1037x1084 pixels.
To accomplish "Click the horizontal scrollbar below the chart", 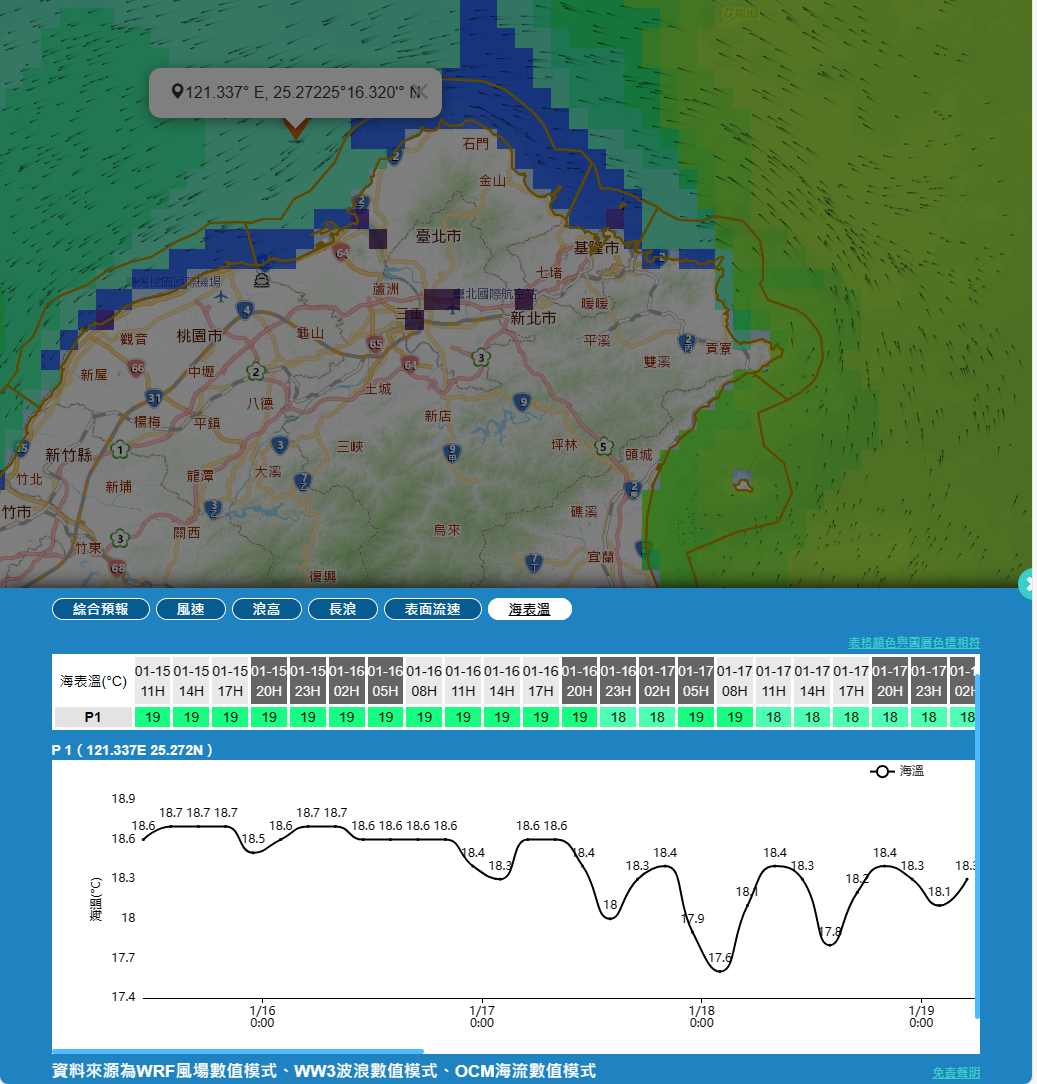I will 238,1051.
